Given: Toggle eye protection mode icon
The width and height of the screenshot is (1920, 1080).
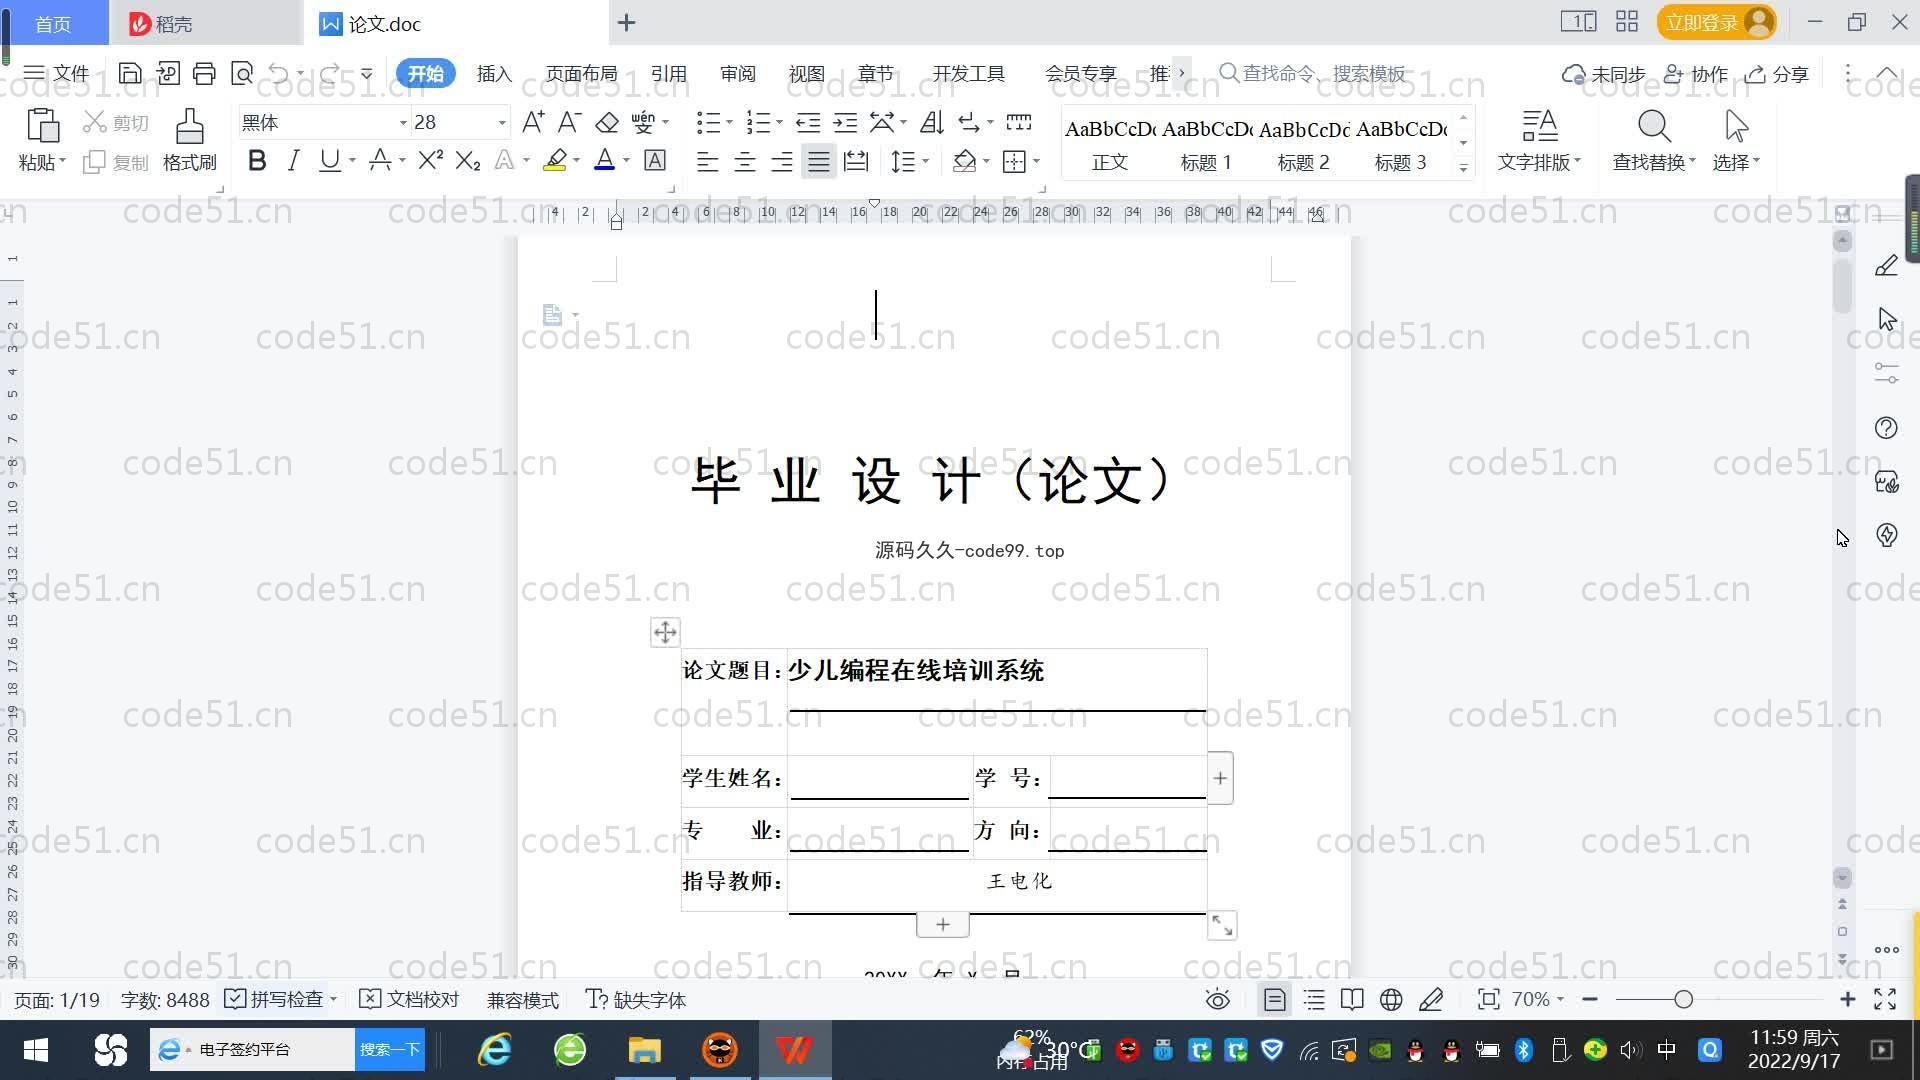Looking at the screenshot, I should (1217, 999).
